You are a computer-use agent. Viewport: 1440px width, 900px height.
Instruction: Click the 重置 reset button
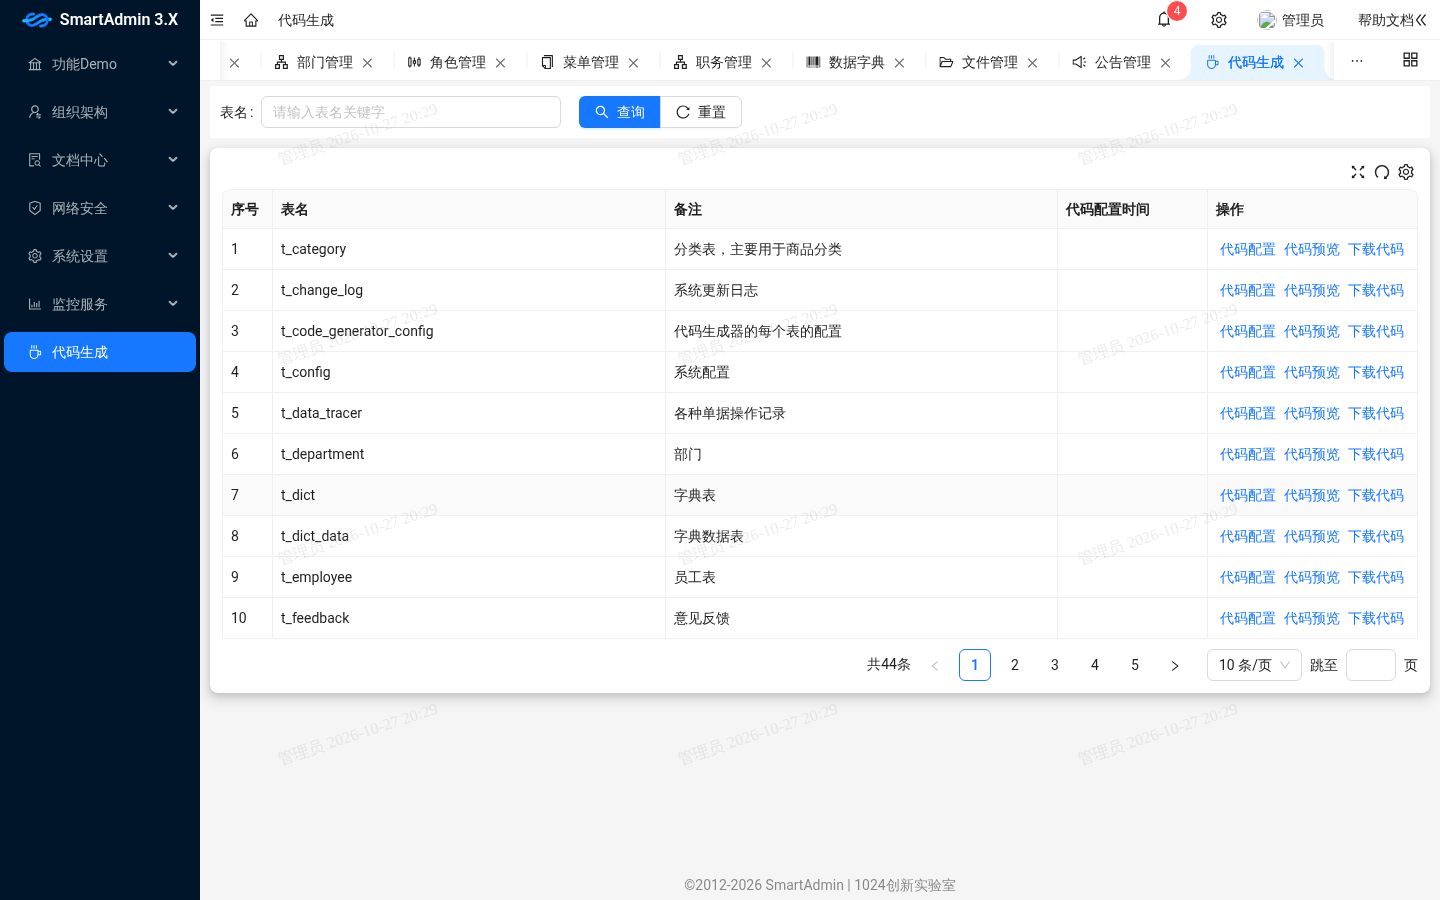pos(701,112)
